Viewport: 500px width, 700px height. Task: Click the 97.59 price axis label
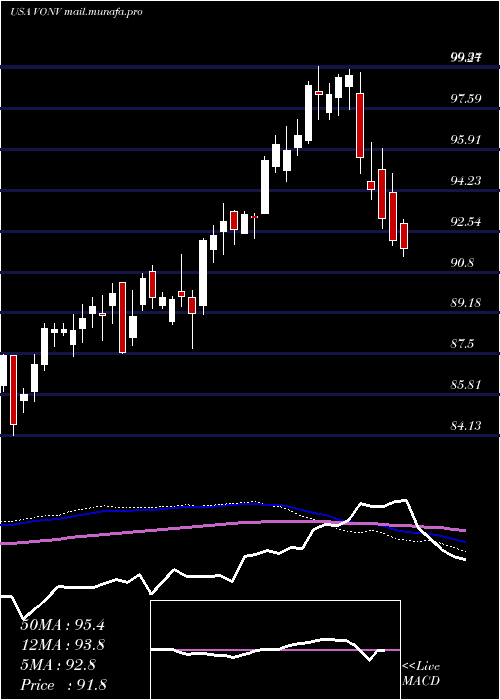[x=466, y=99]
